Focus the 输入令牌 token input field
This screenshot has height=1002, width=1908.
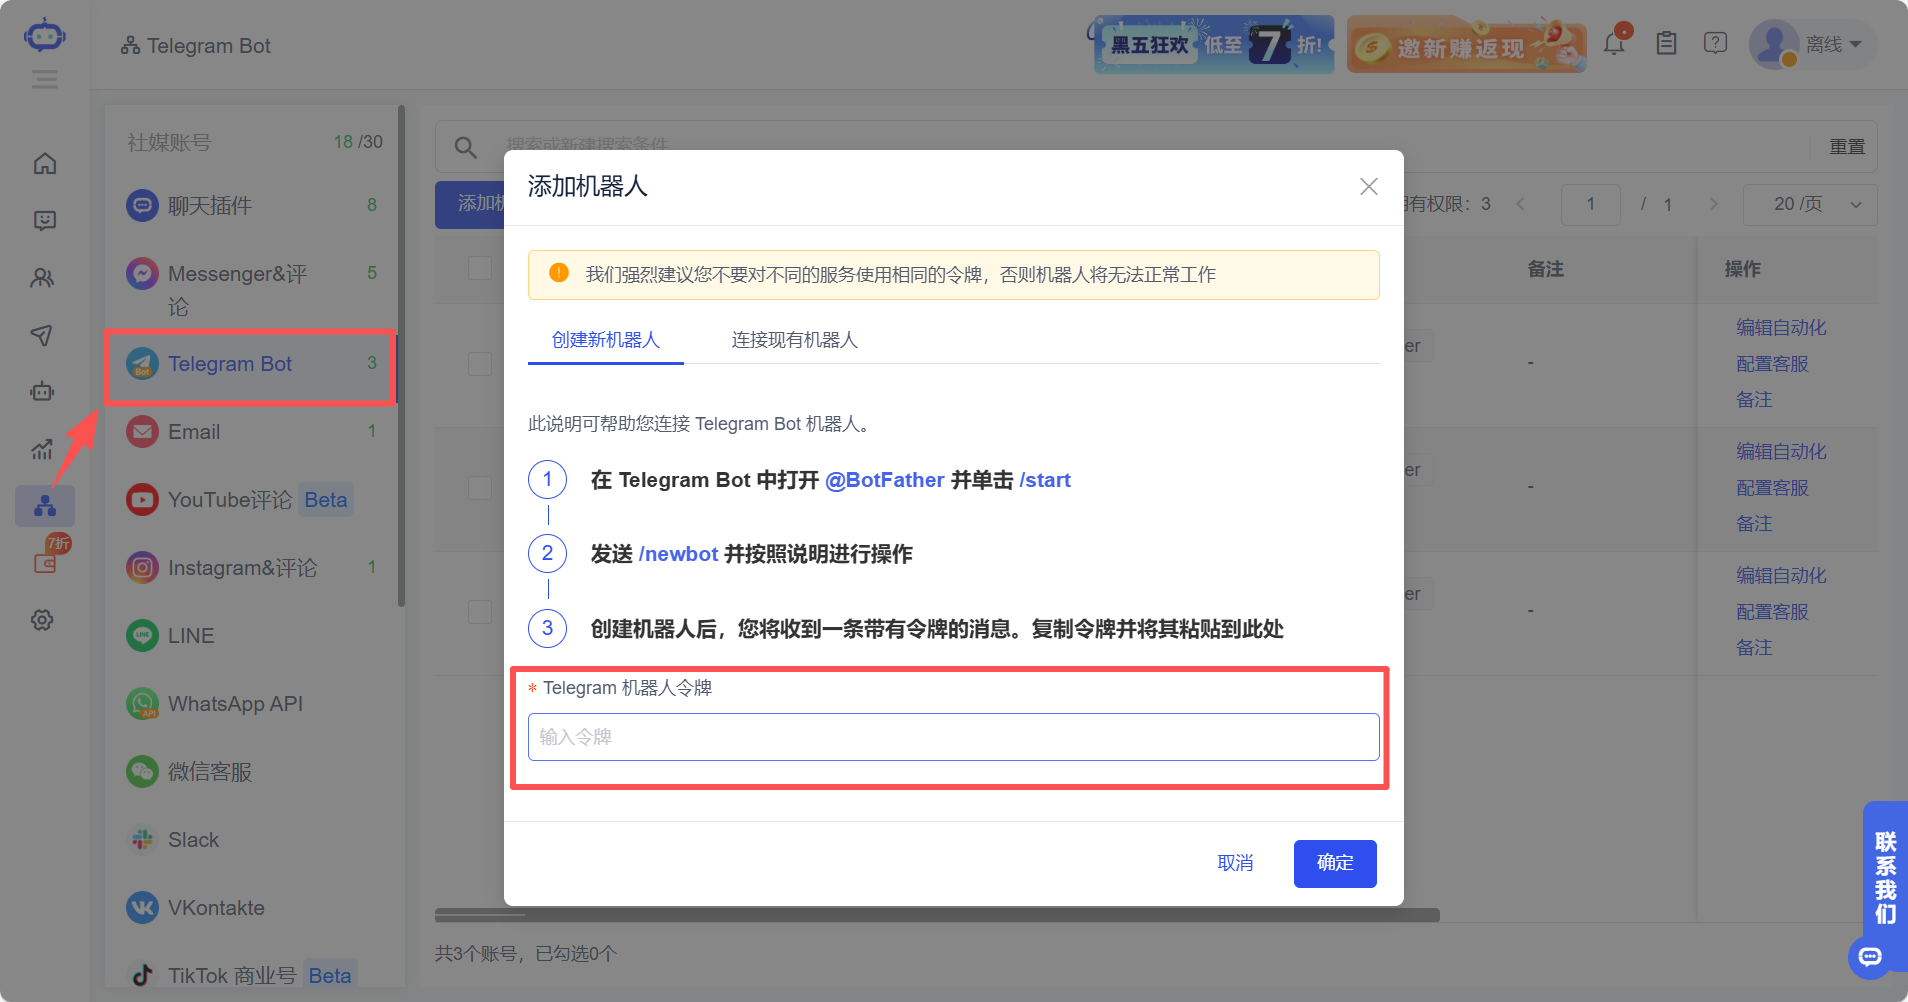[954, 737]
